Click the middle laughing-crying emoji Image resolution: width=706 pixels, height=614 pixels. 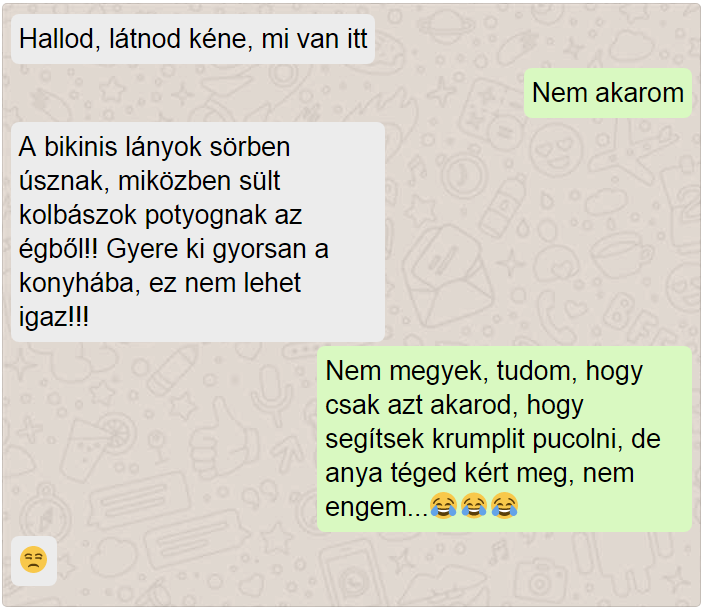pos(474,506)
